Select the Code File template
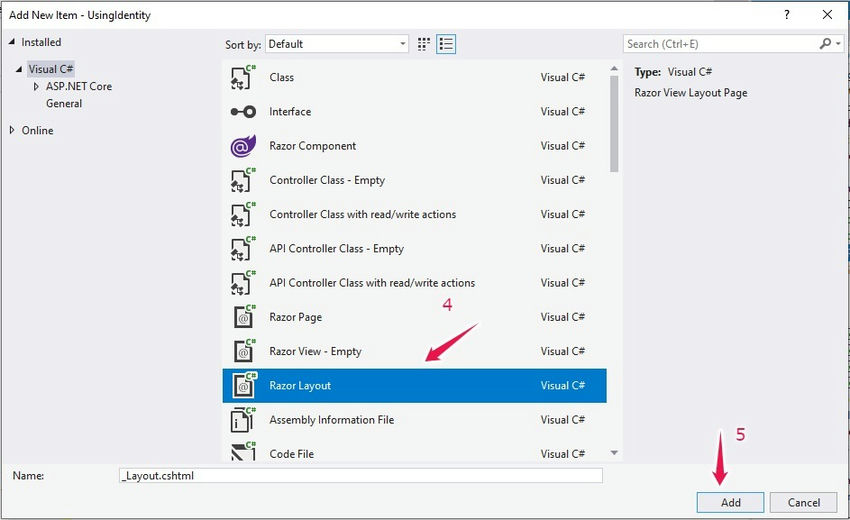The height and width of the screenshot is (520, 850). 415,450
